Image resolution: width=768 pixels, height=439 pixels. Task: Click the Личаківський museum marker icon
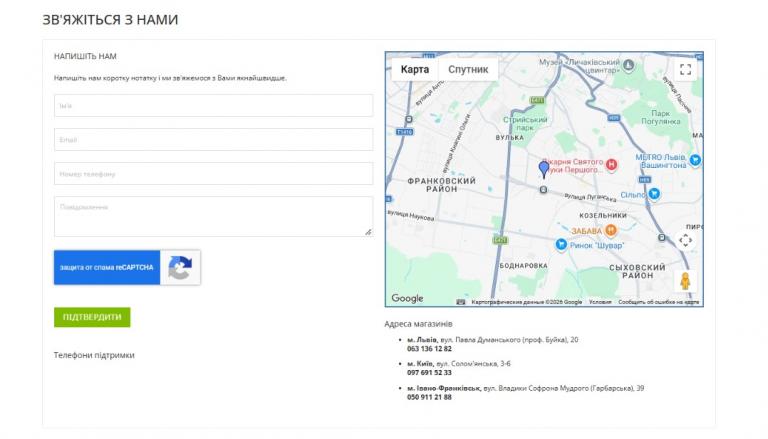[x=628, y=65]
